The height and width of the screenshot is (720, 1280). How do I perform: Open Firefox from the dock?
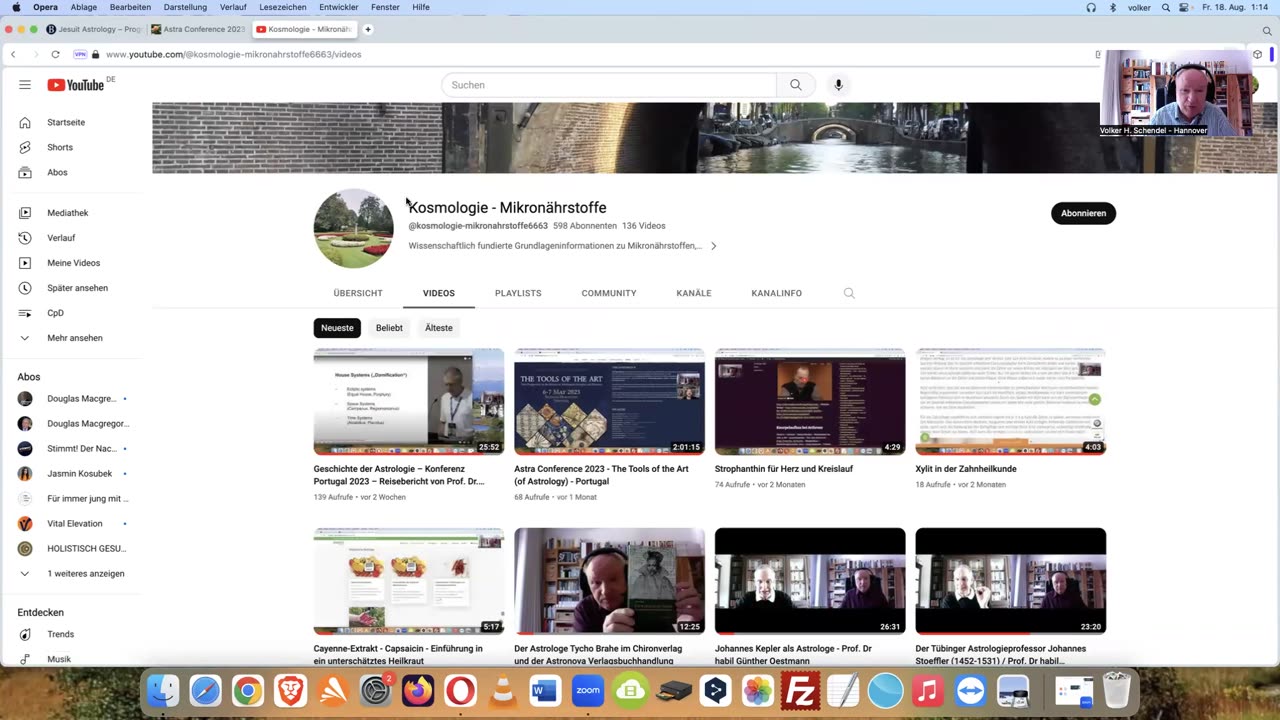[x=418, y=691]
